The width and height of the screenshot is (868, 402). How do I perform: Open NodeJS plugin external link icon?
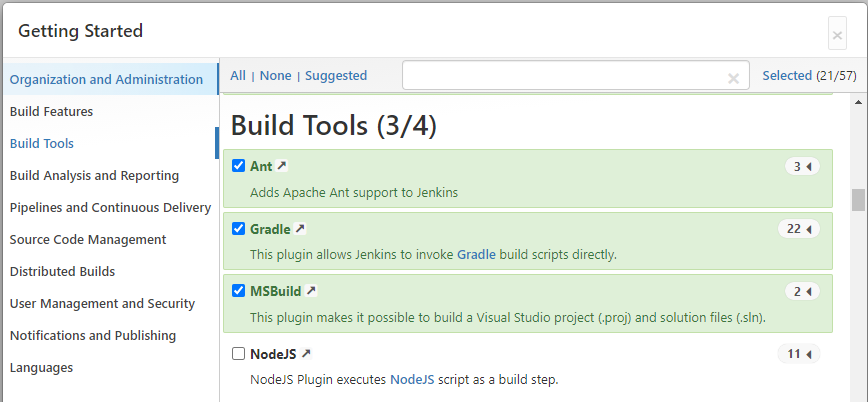coord(306,353)
